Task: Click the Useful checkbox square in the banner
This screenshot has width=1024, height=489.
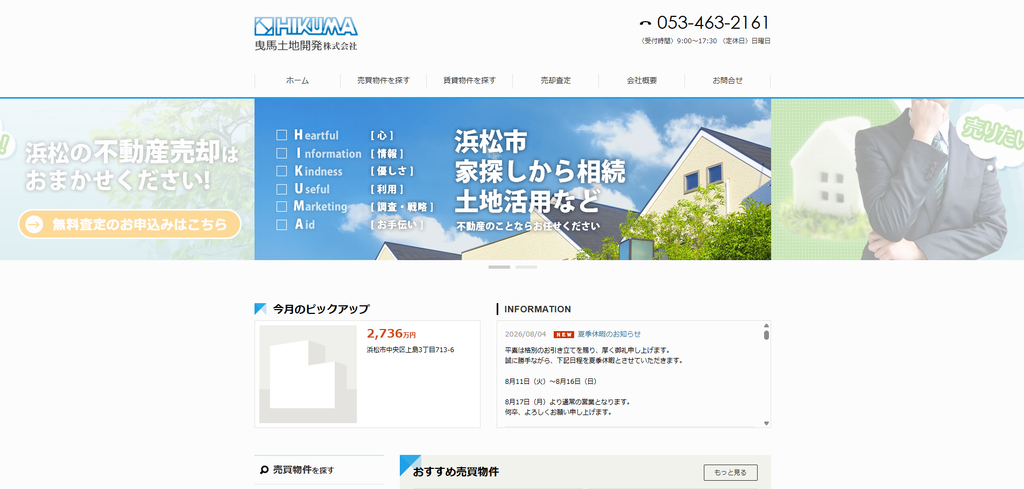Action: [281, 189]
